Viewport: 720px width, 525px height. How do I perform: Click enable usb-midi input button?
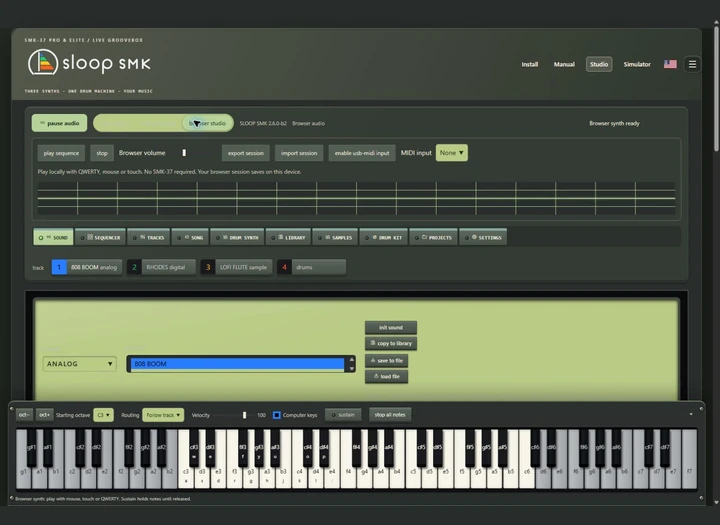click(362, 153)
